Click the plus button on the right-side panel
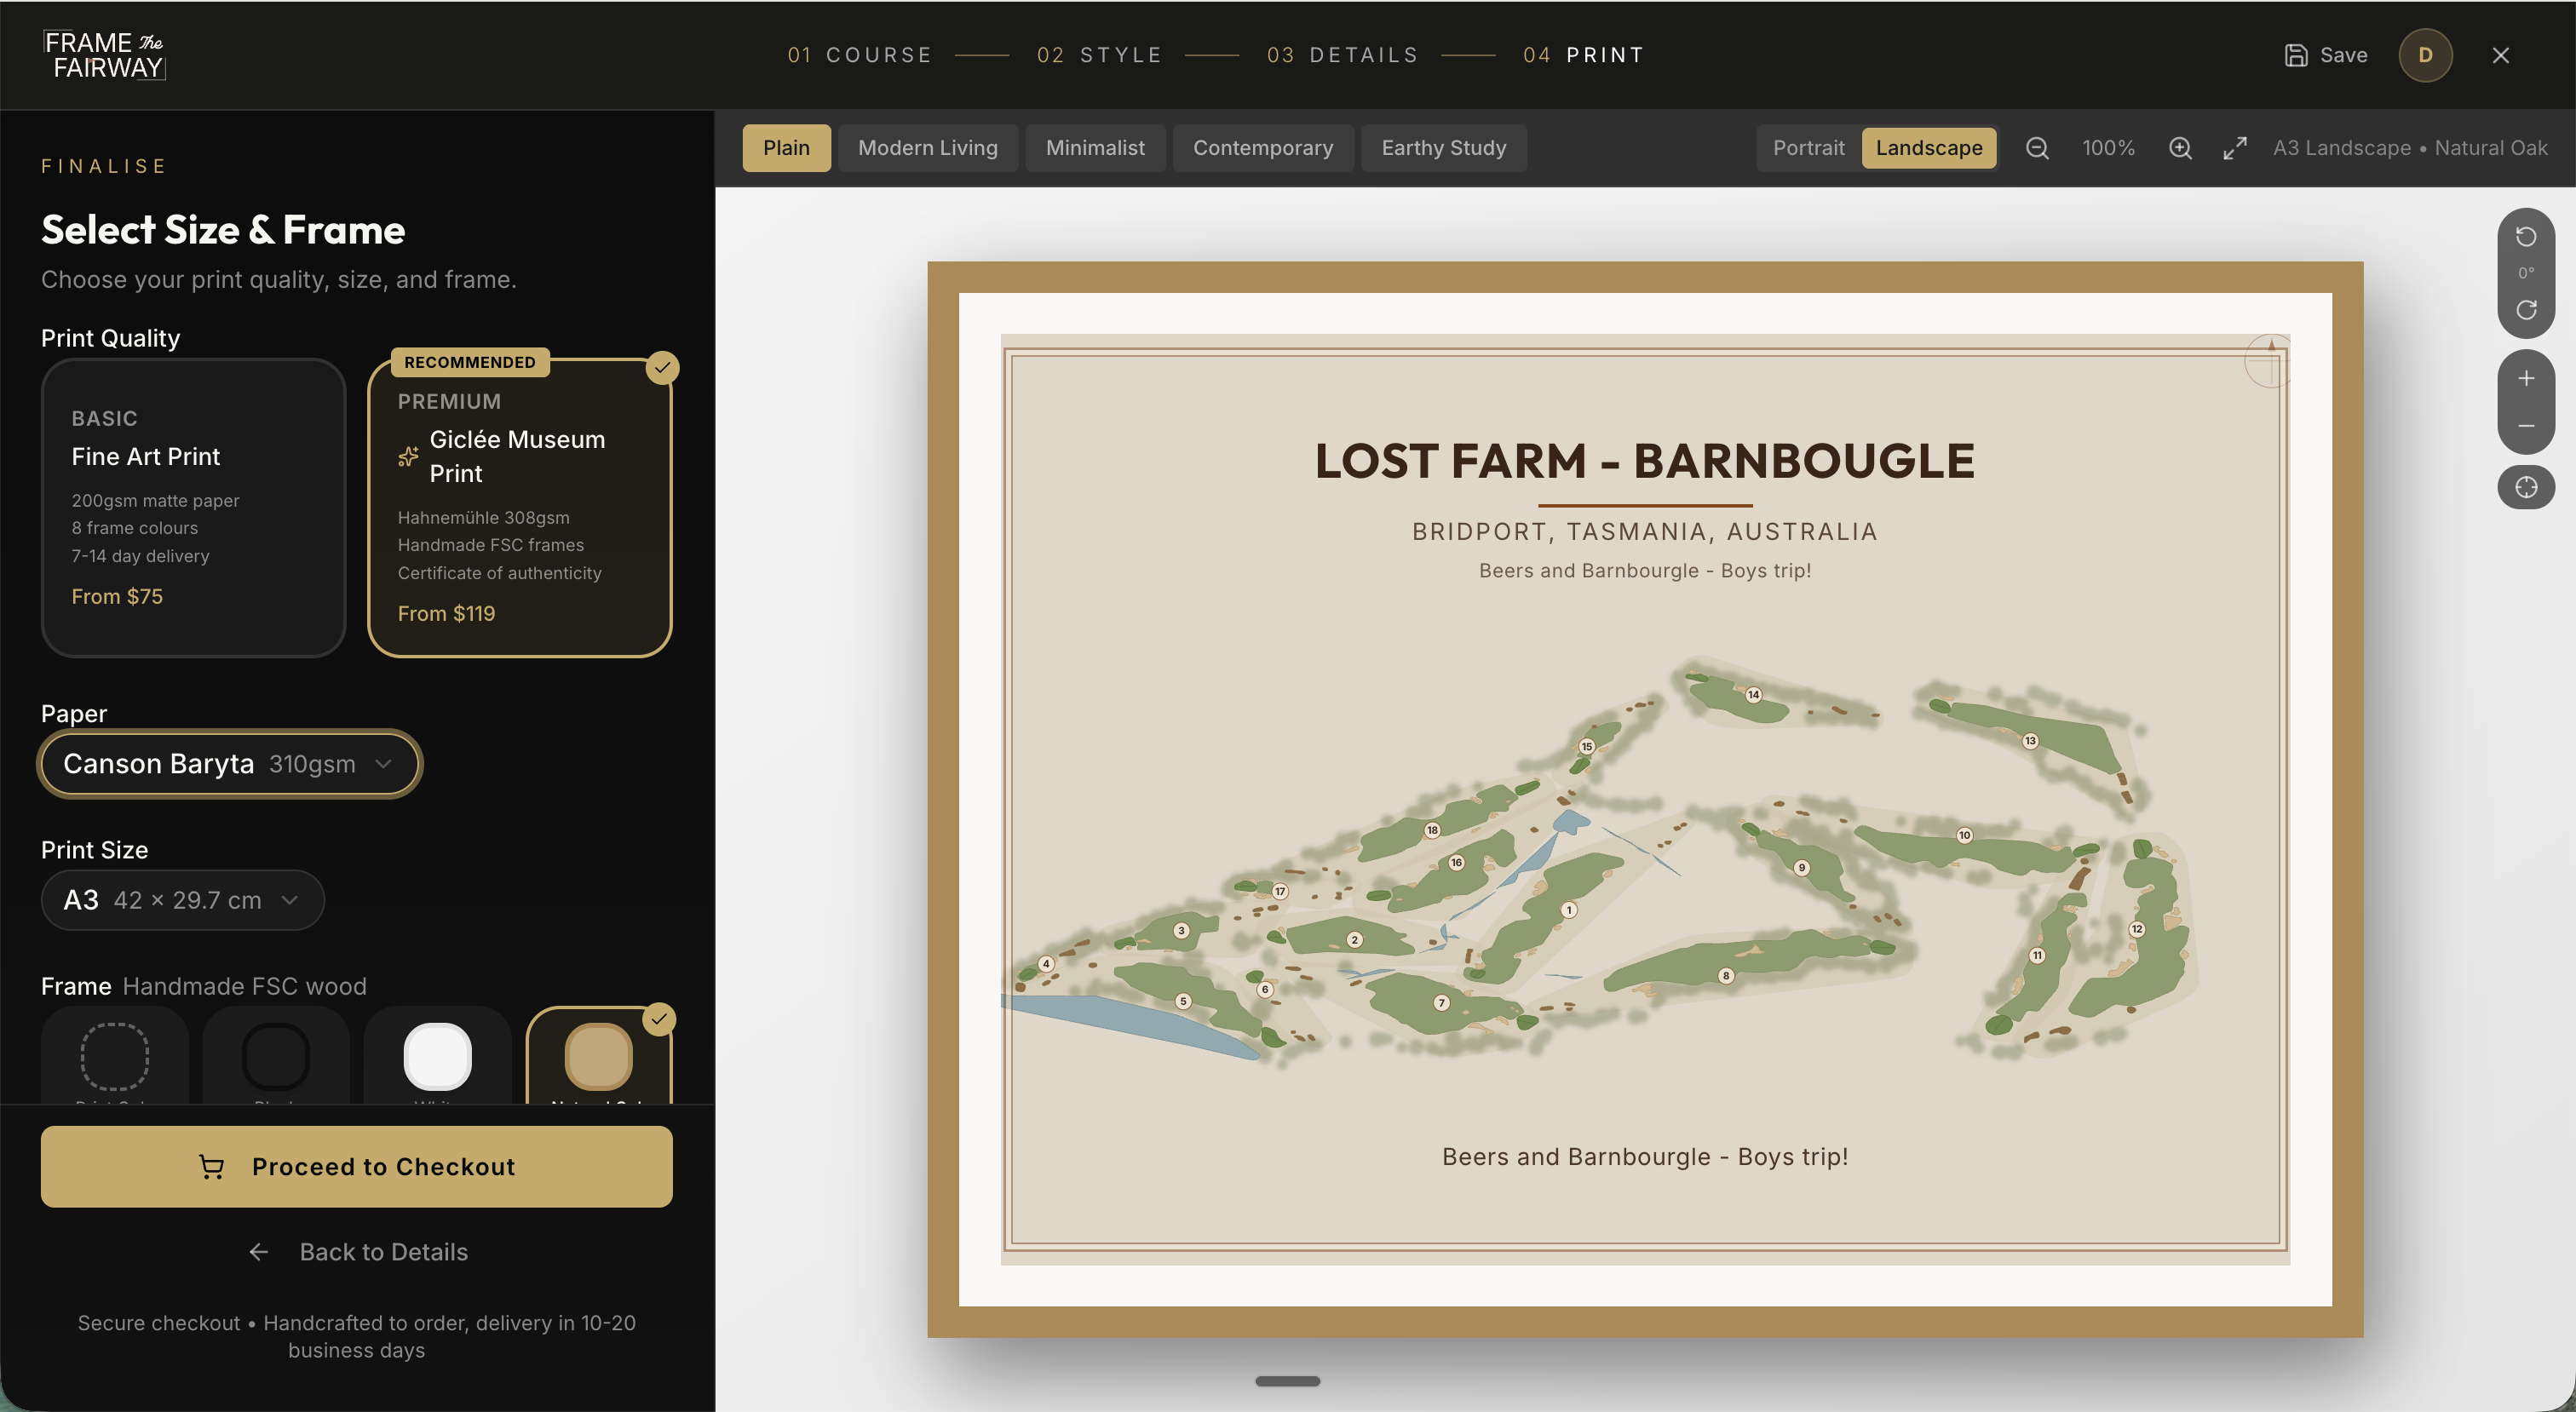This screenshot has height=1412, width=2576. [2526, 379]
